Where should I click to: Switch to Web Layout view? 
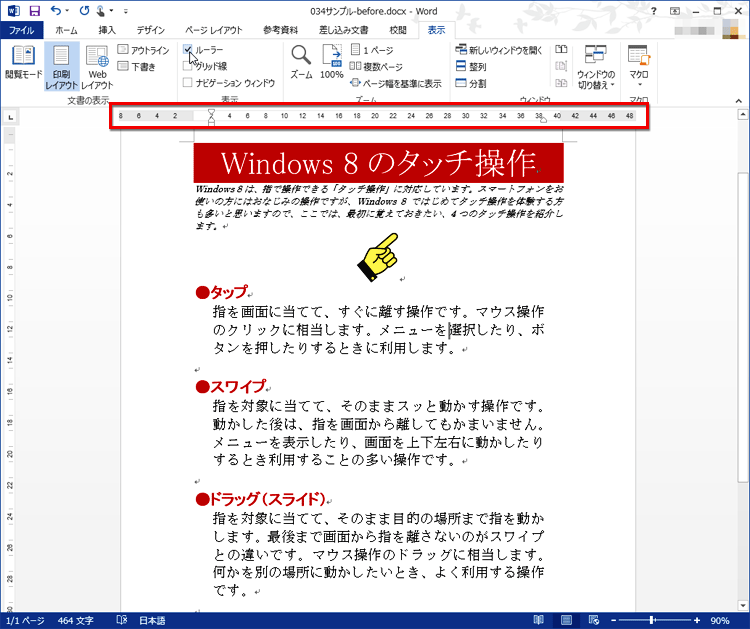[x=97, y=67]
